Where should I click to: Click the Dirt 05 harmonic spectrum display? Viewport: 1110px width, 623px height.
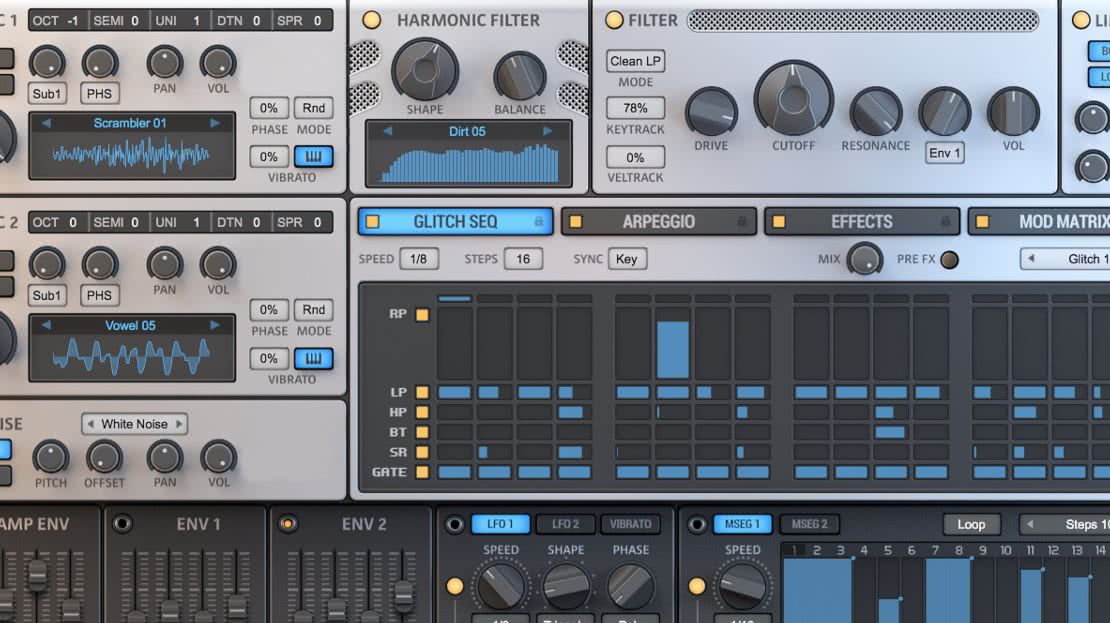tap(468, 163)
